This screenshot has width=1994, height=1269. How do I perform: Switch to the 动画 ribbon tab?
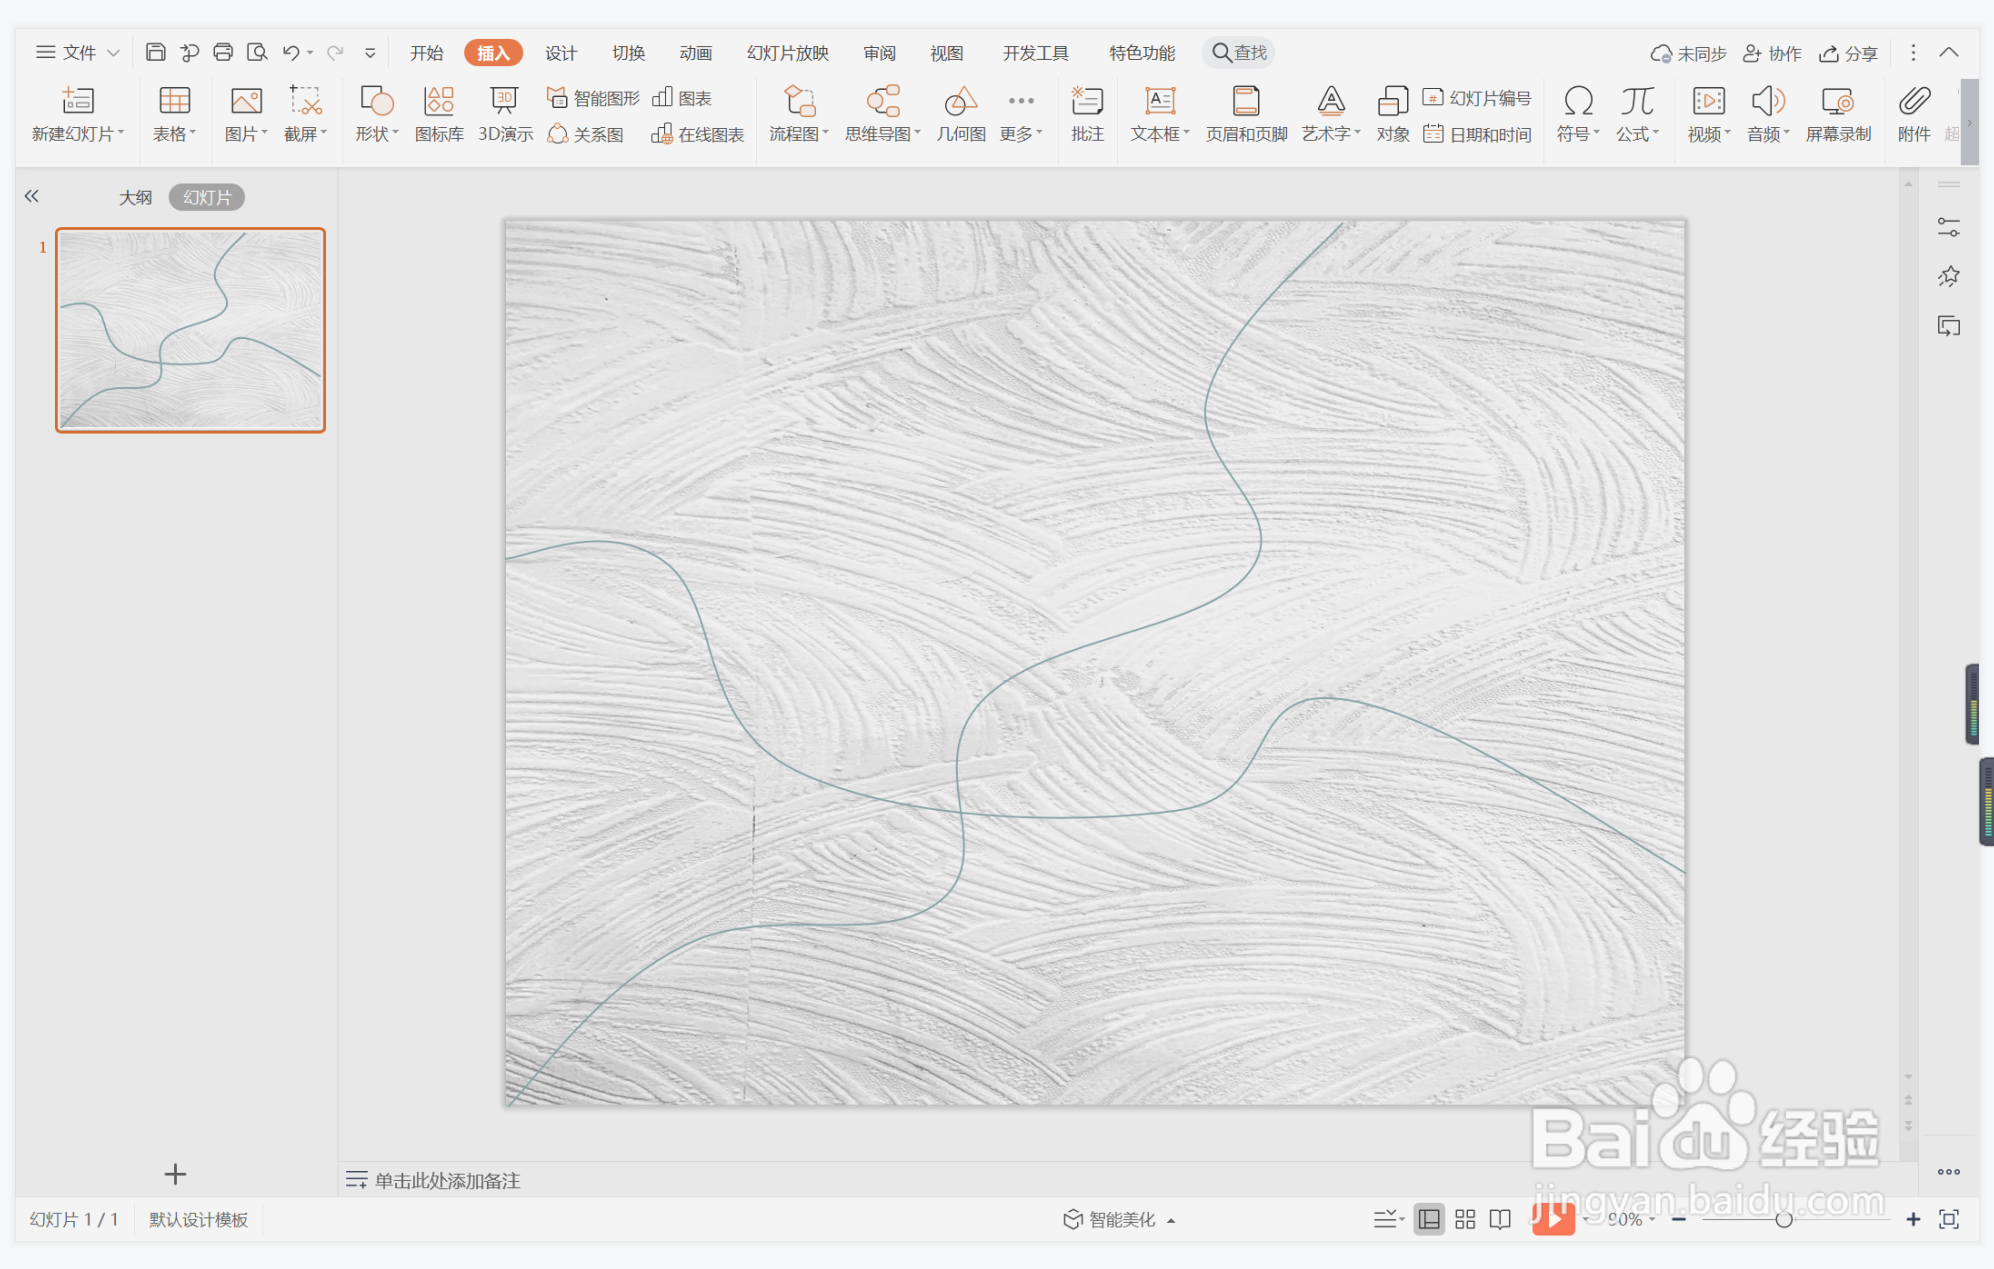695,53
